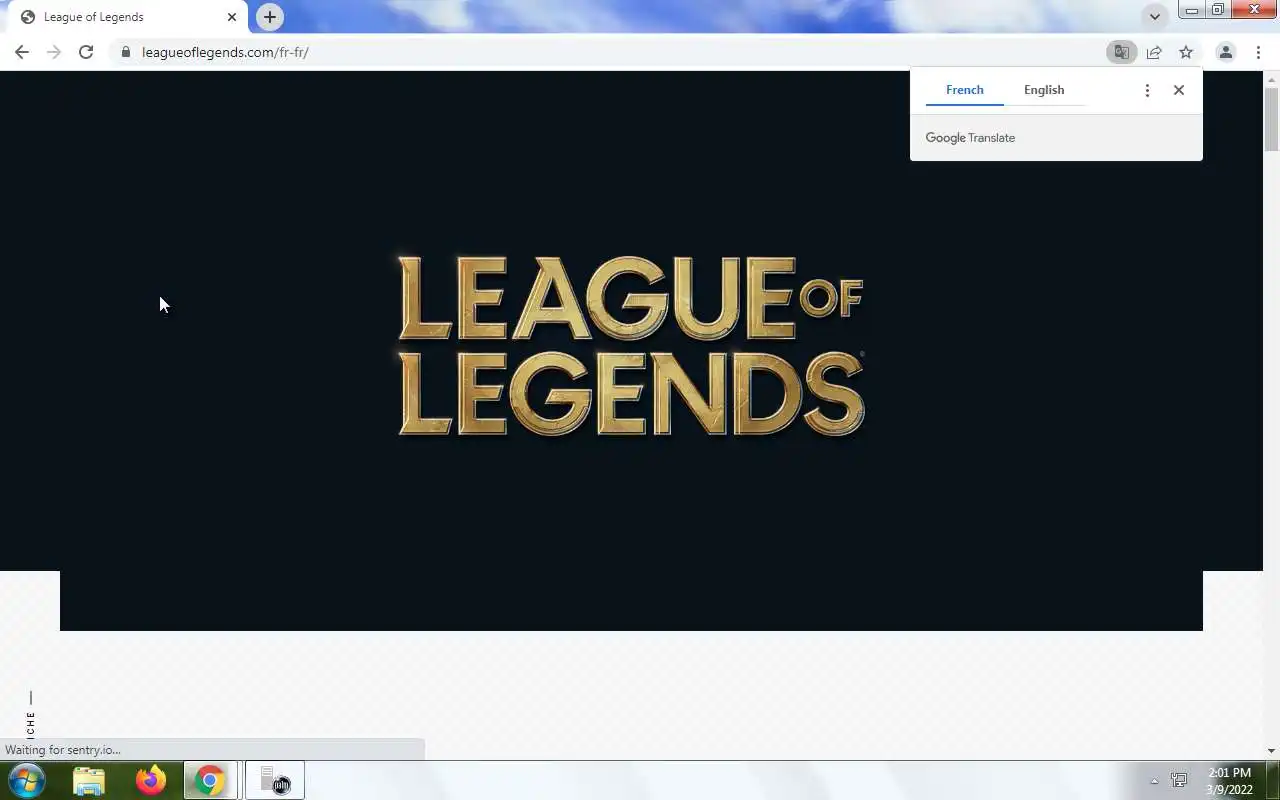Open File Explorer from the taskbar
1280x800 pixels.
click(x=89, y=780)
